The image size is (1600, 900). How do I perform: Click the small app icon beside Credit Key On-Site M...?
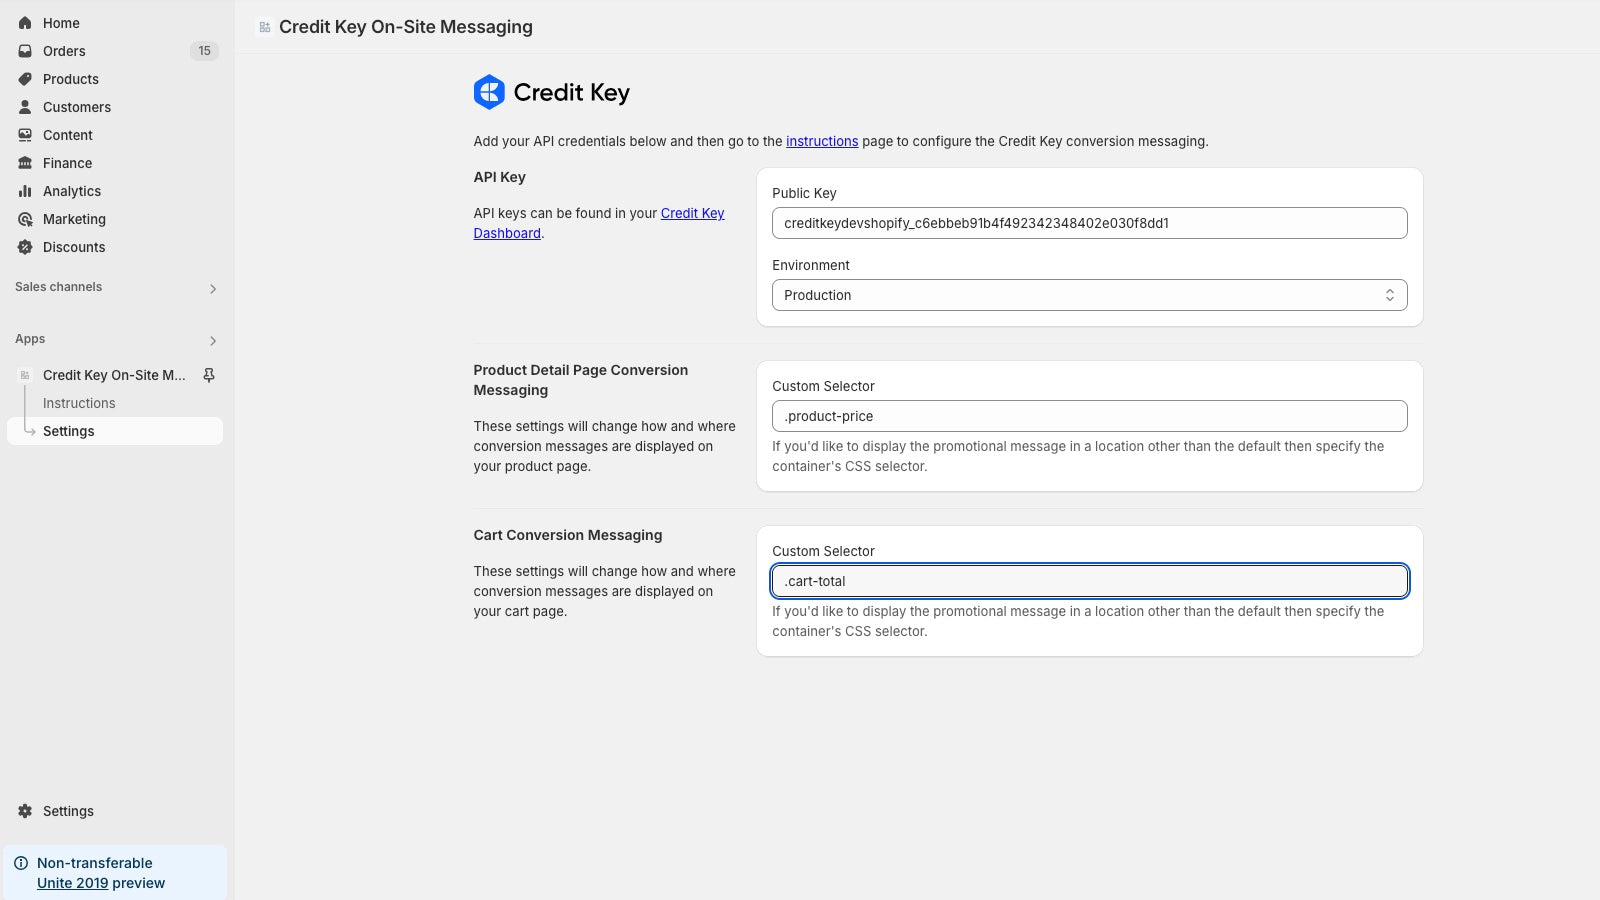(x=25, y=375)
